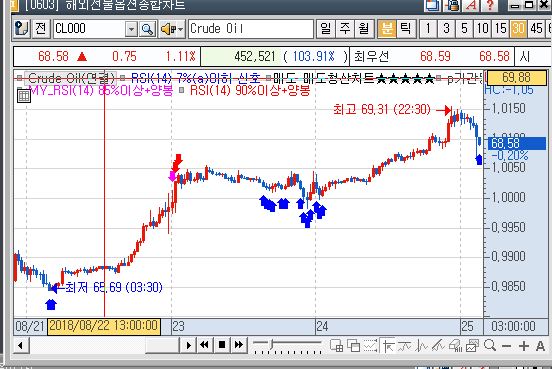Expand the speaker key icon dropdown arrow

181,29
